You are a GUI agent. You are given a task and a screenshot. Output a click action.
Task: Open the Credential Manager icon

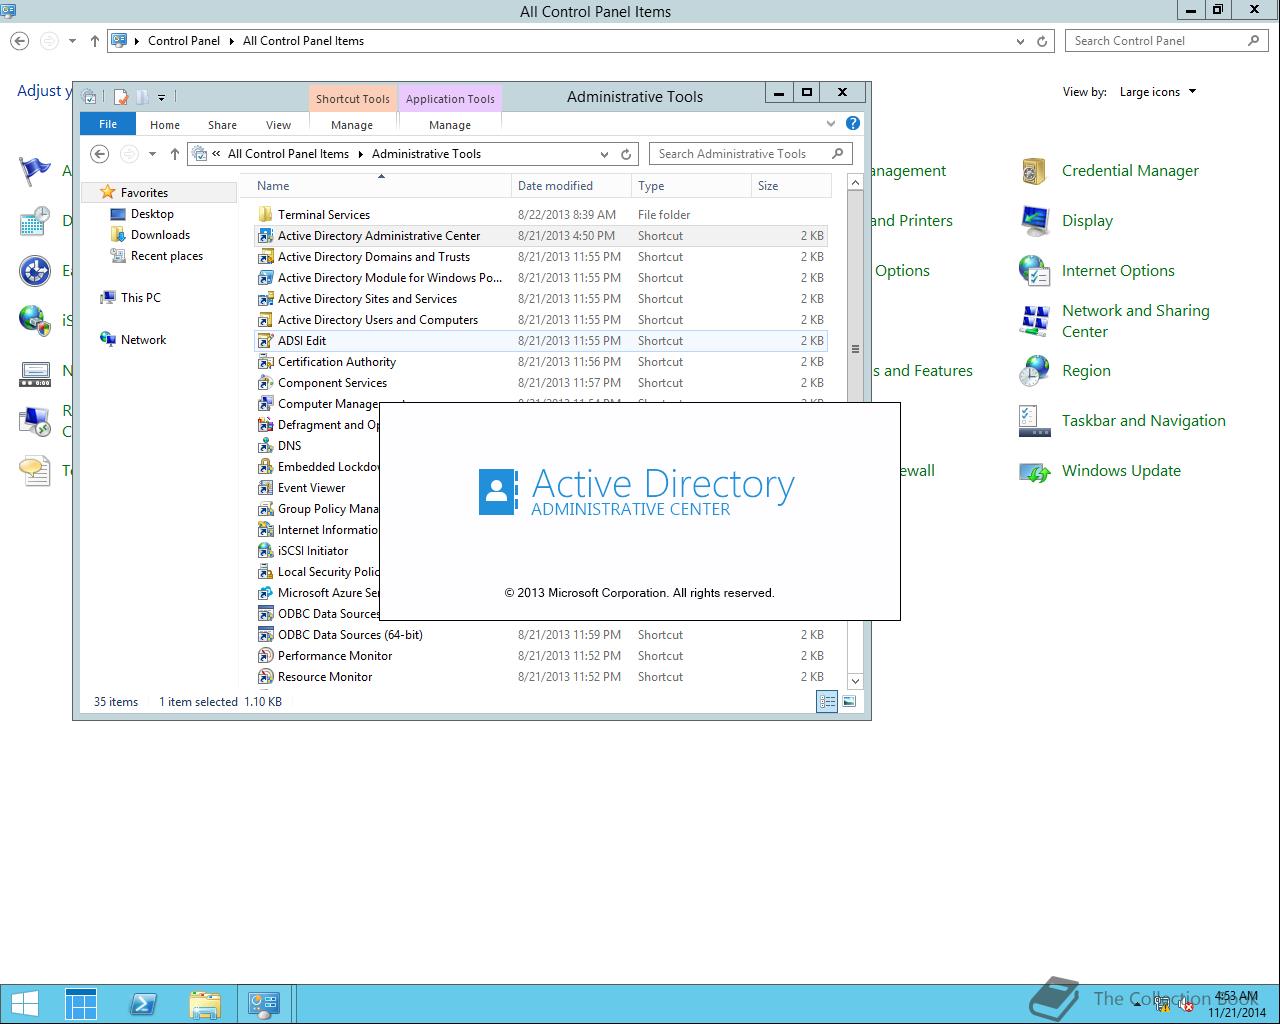(x=1130, y=171)
